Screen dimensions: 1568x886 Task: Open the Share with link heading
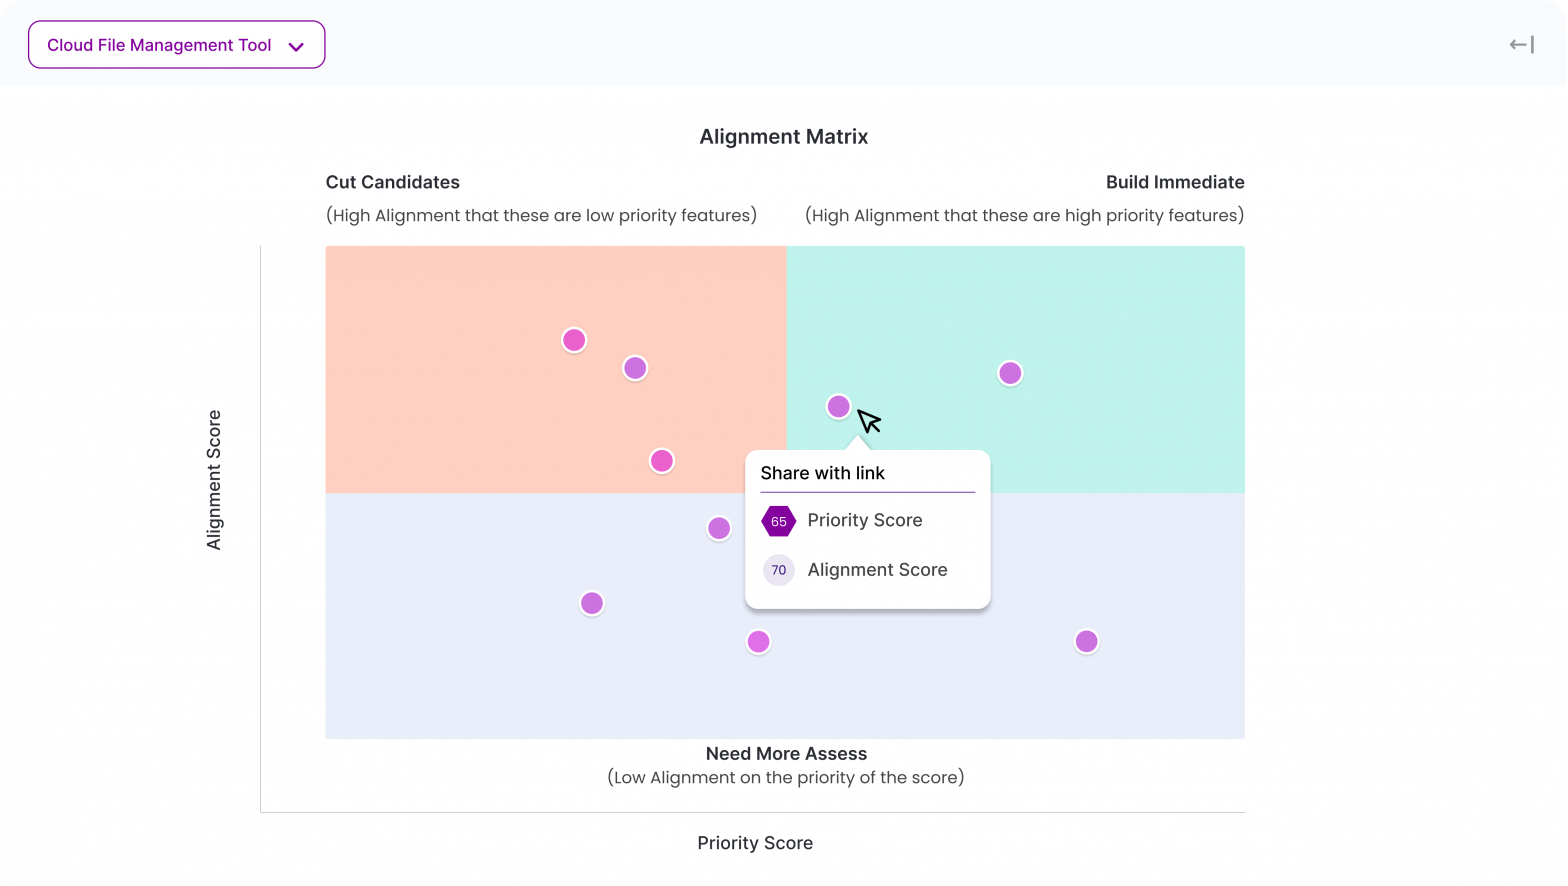(x=822, y=473)
